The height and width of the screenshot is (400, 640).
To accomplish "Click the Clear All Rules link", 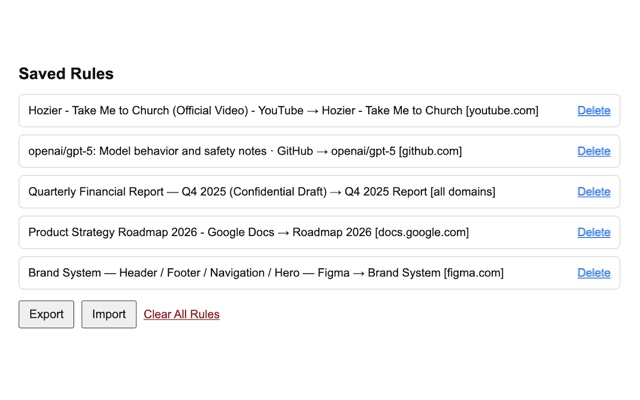I will tap(181, 314).
